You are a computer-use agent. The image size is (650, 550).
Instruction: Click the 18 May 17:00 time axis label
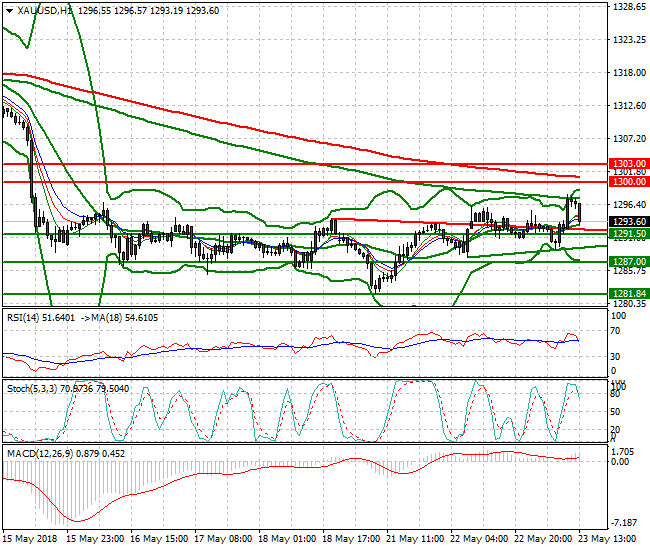click(x=351, y=539)
